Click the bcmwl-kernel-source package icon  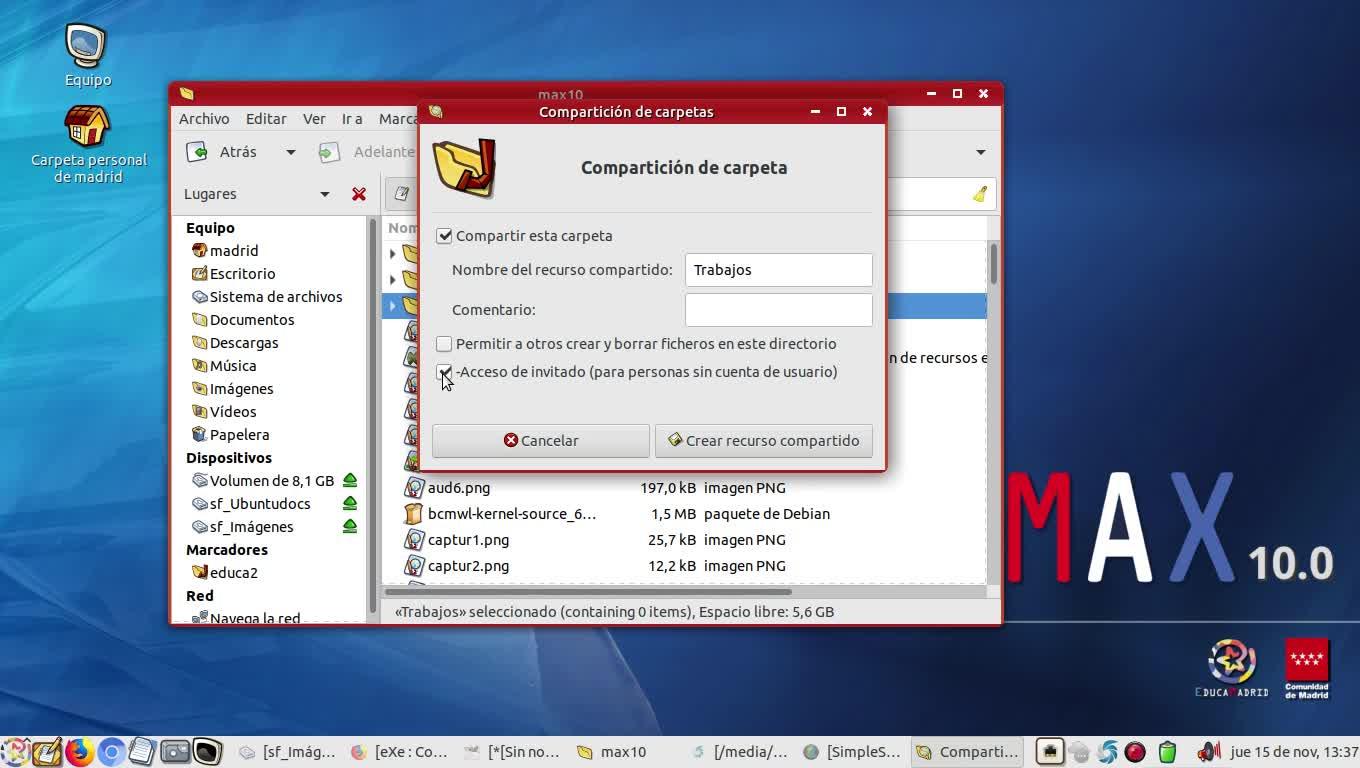414,514
